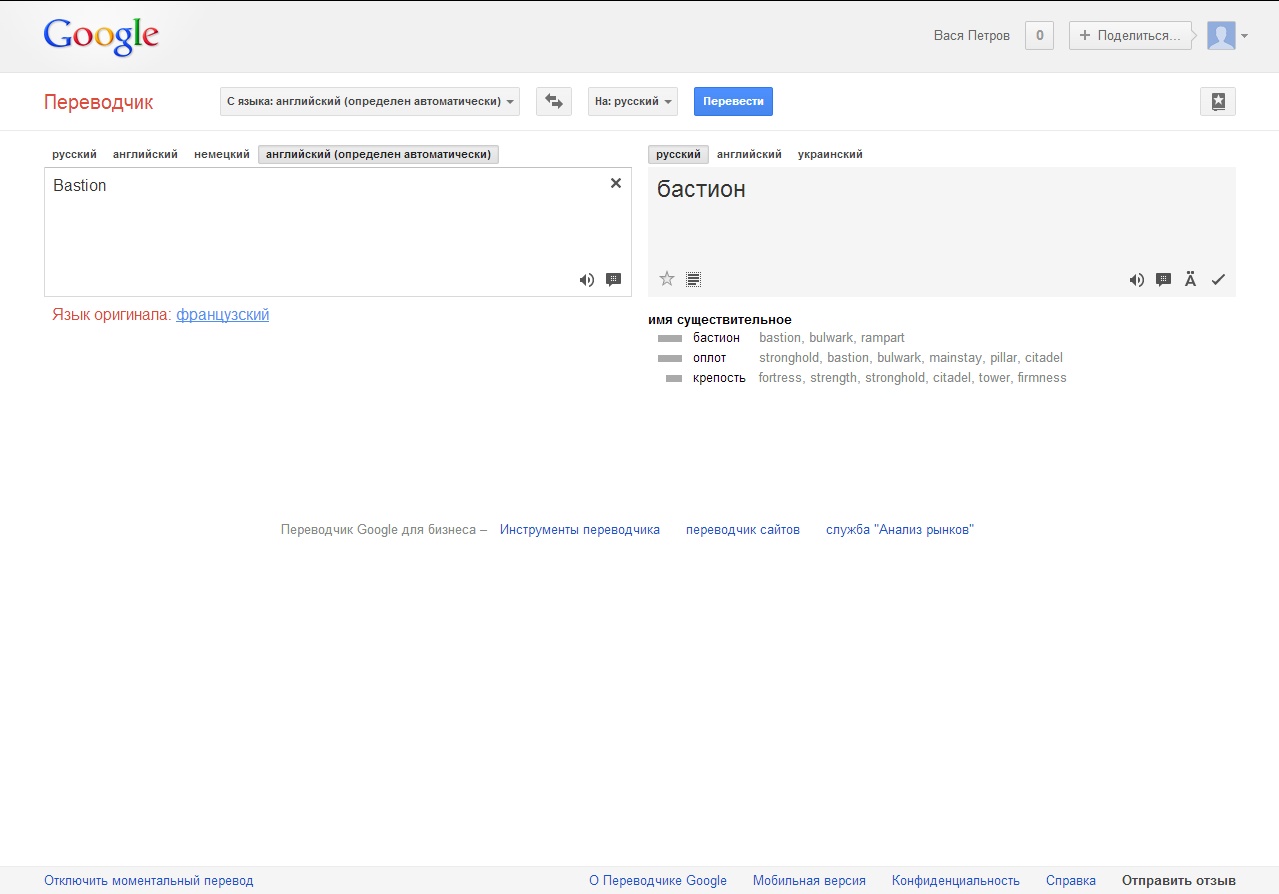This screenshot has width=1279, height=894.
Task: Click reverse translation mainstay
Action: 955,358
